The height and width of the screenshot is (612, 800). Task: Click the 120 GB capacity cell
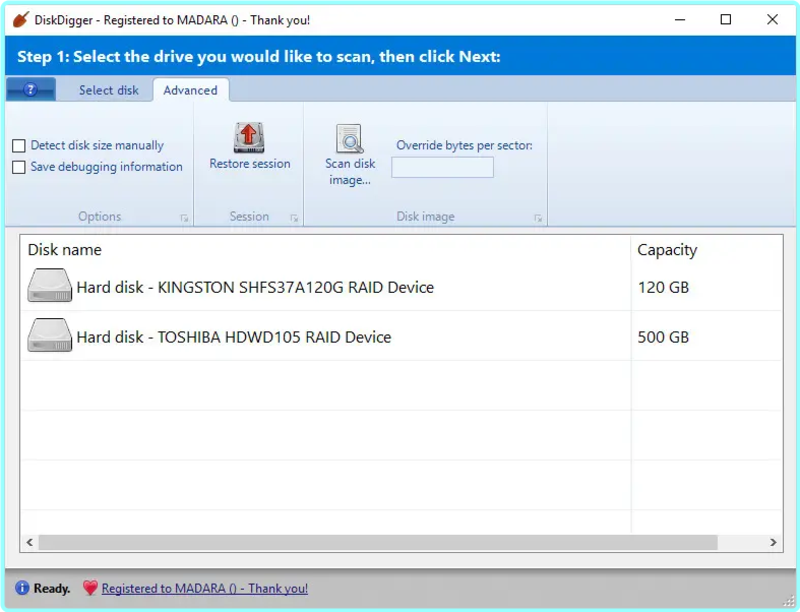coord(663,287)
